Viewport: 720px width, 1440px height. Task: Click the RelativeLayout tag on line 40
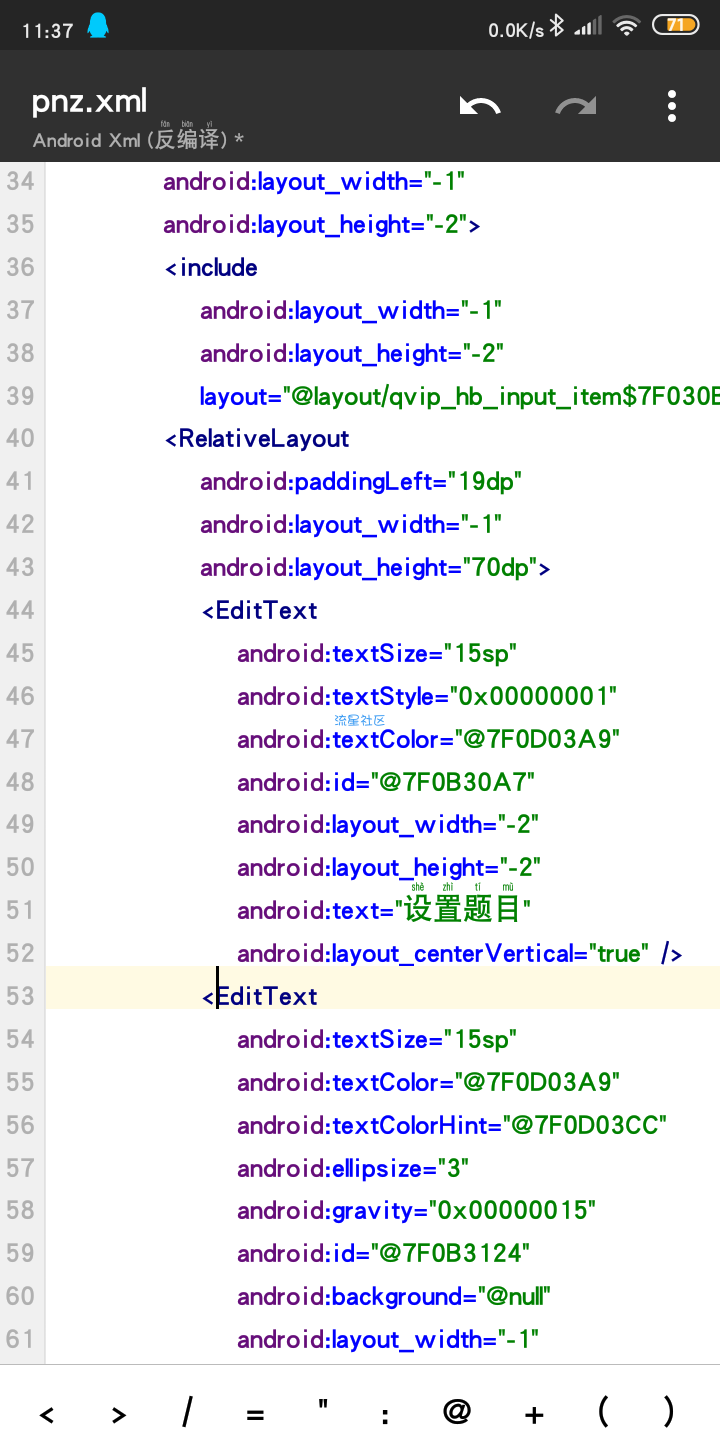(x=263, y=438)
